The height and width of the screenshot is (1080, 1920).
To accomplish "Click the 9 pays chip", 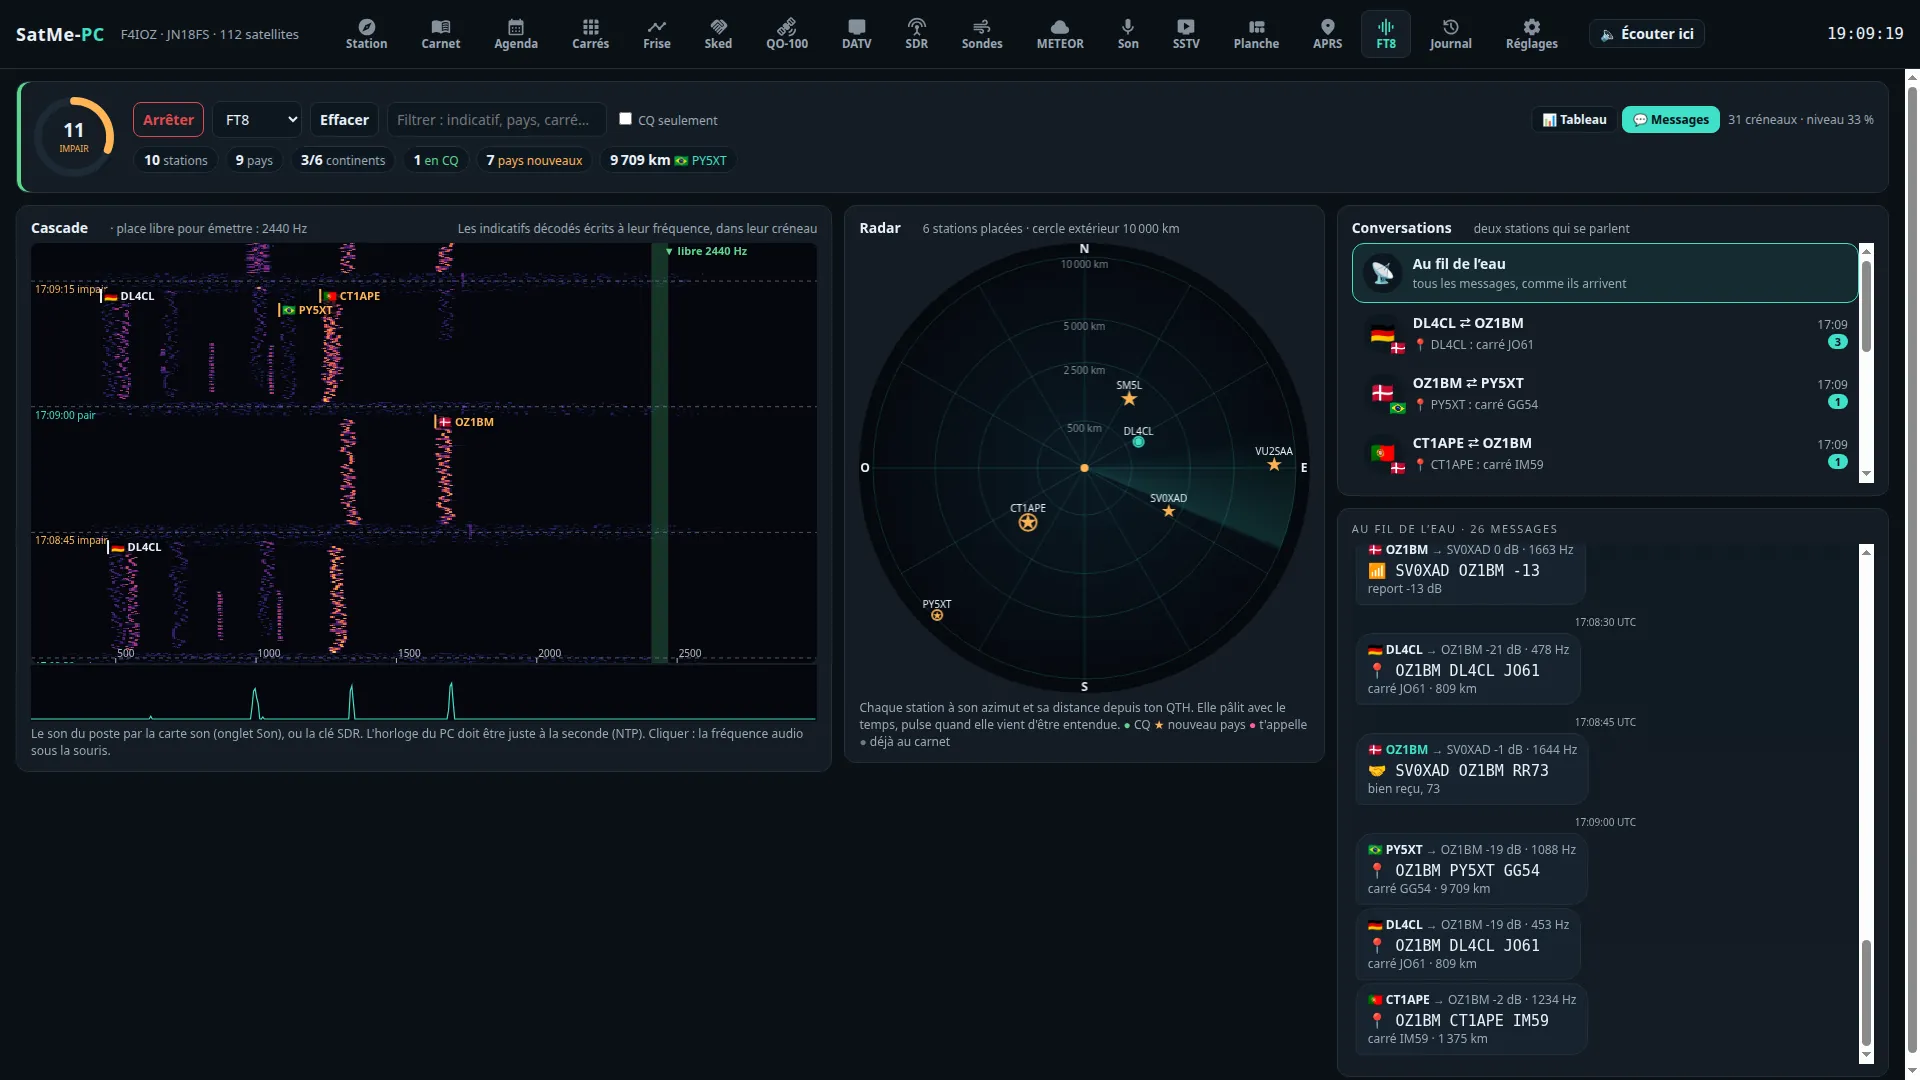I will (x=254, y=160).
